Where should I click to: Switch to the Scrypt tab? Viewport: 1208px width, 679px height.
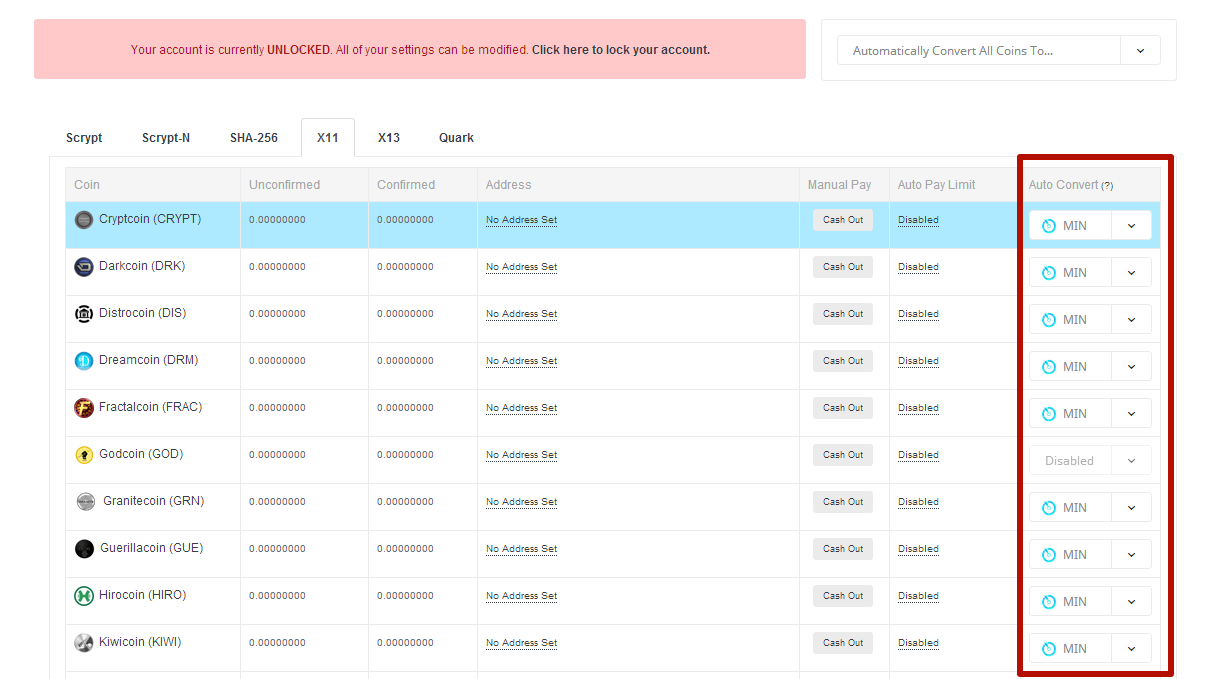click(x=84, y=138)
